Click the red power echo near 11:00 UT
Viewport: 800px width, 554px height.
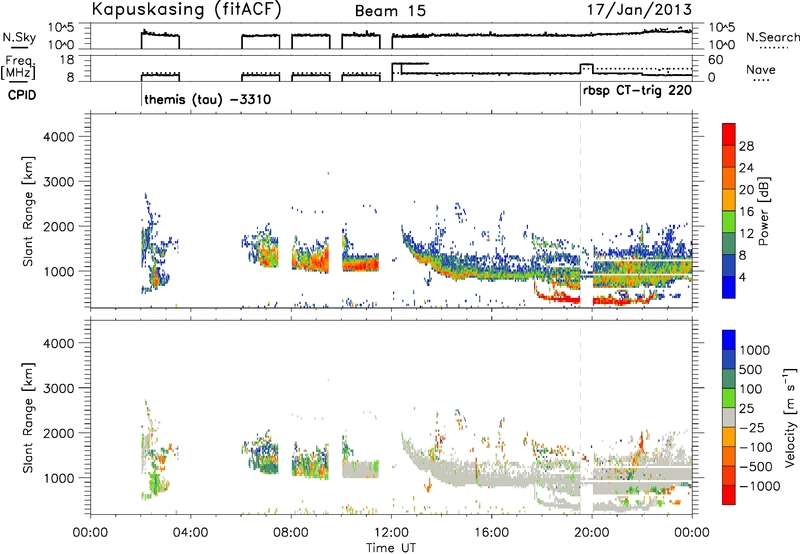click(x=361, y=265)
